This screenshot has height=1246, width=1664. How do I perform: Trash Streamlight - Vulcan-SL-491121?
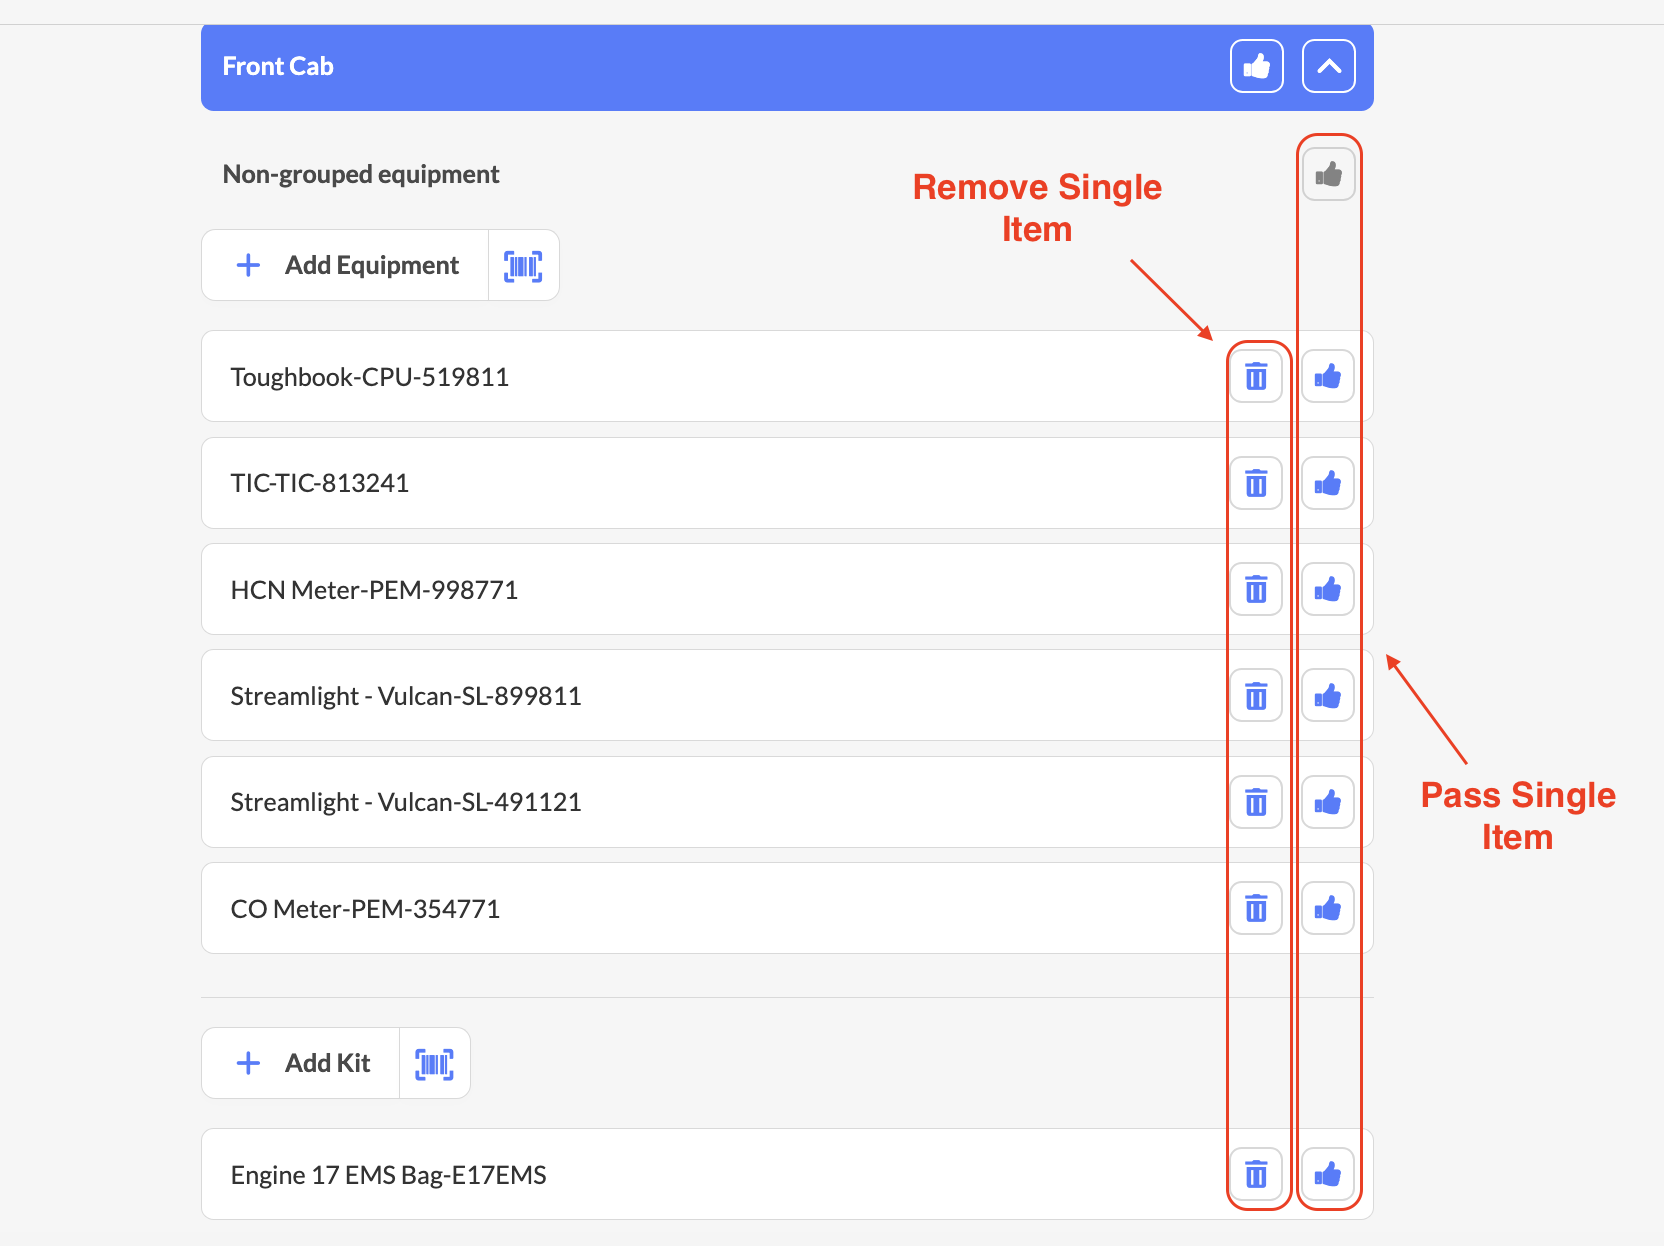(x=1256, y=802)
